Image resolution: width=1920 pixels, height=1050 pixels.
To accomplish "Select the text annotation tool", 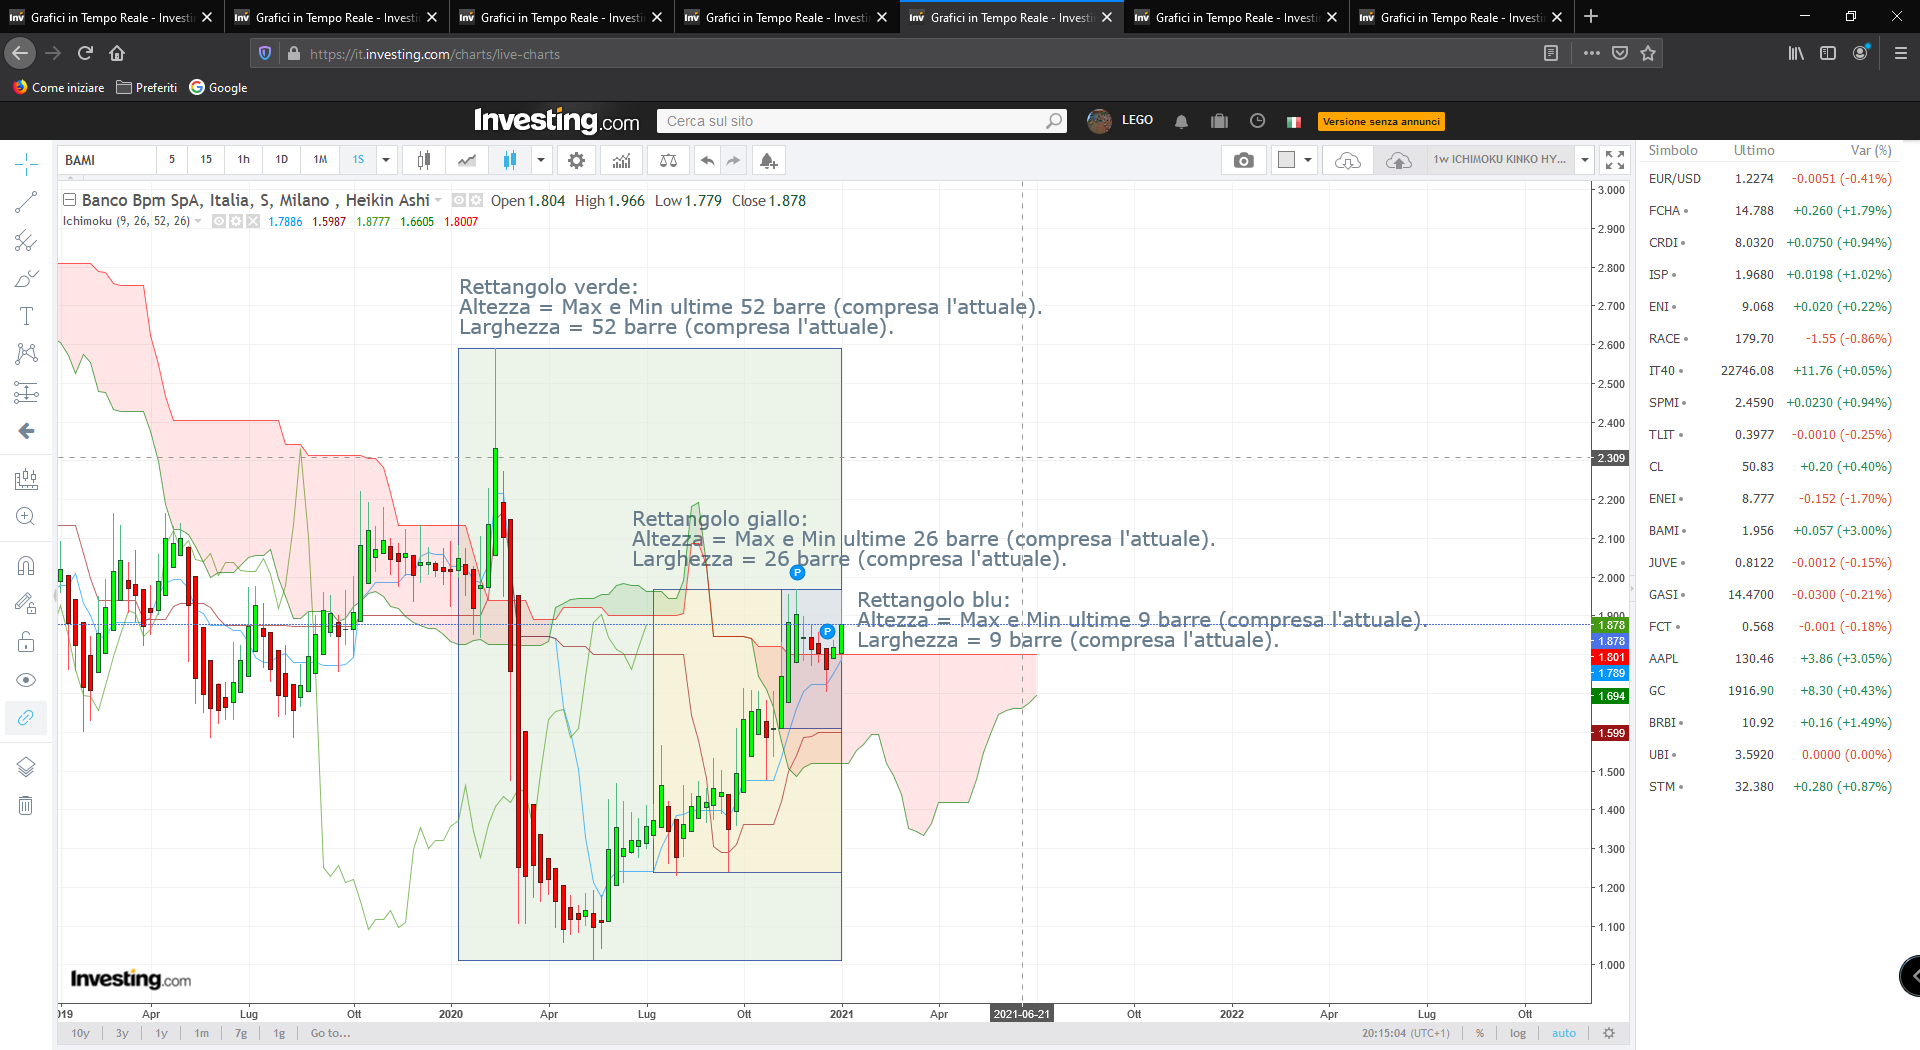I will click(x=26, y=316).
